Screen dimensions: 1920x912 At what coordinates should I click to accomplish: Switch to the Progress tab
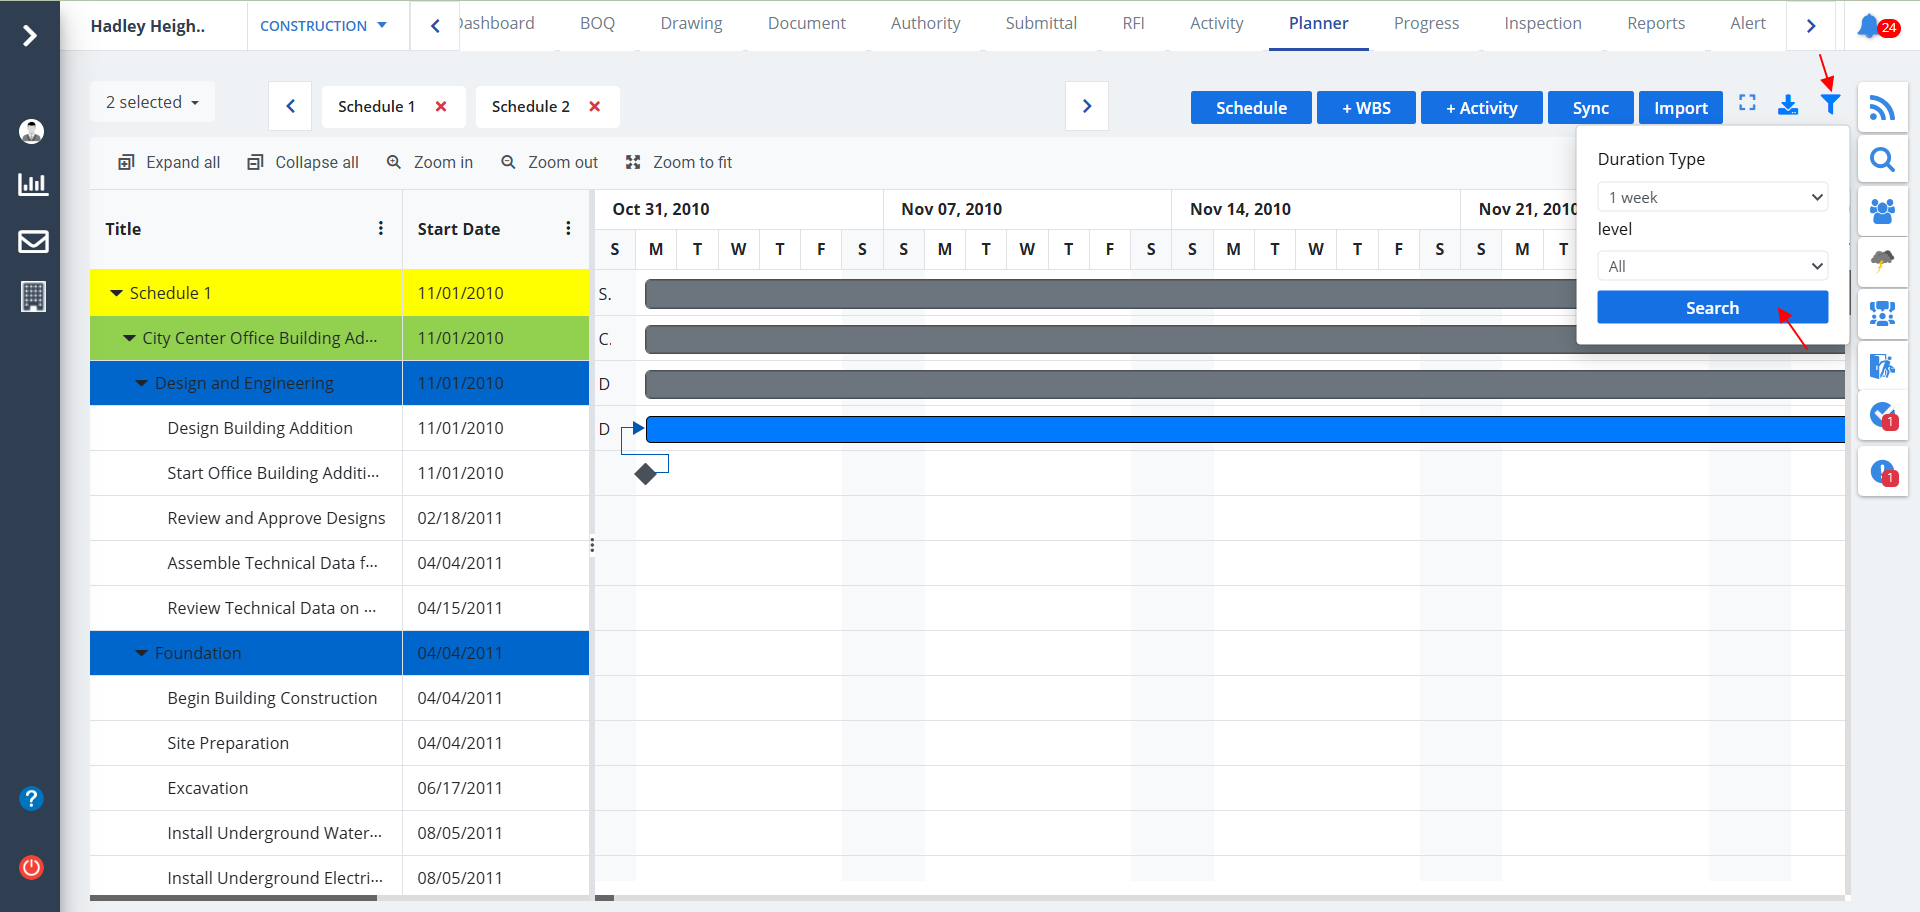coord(1426,24)
